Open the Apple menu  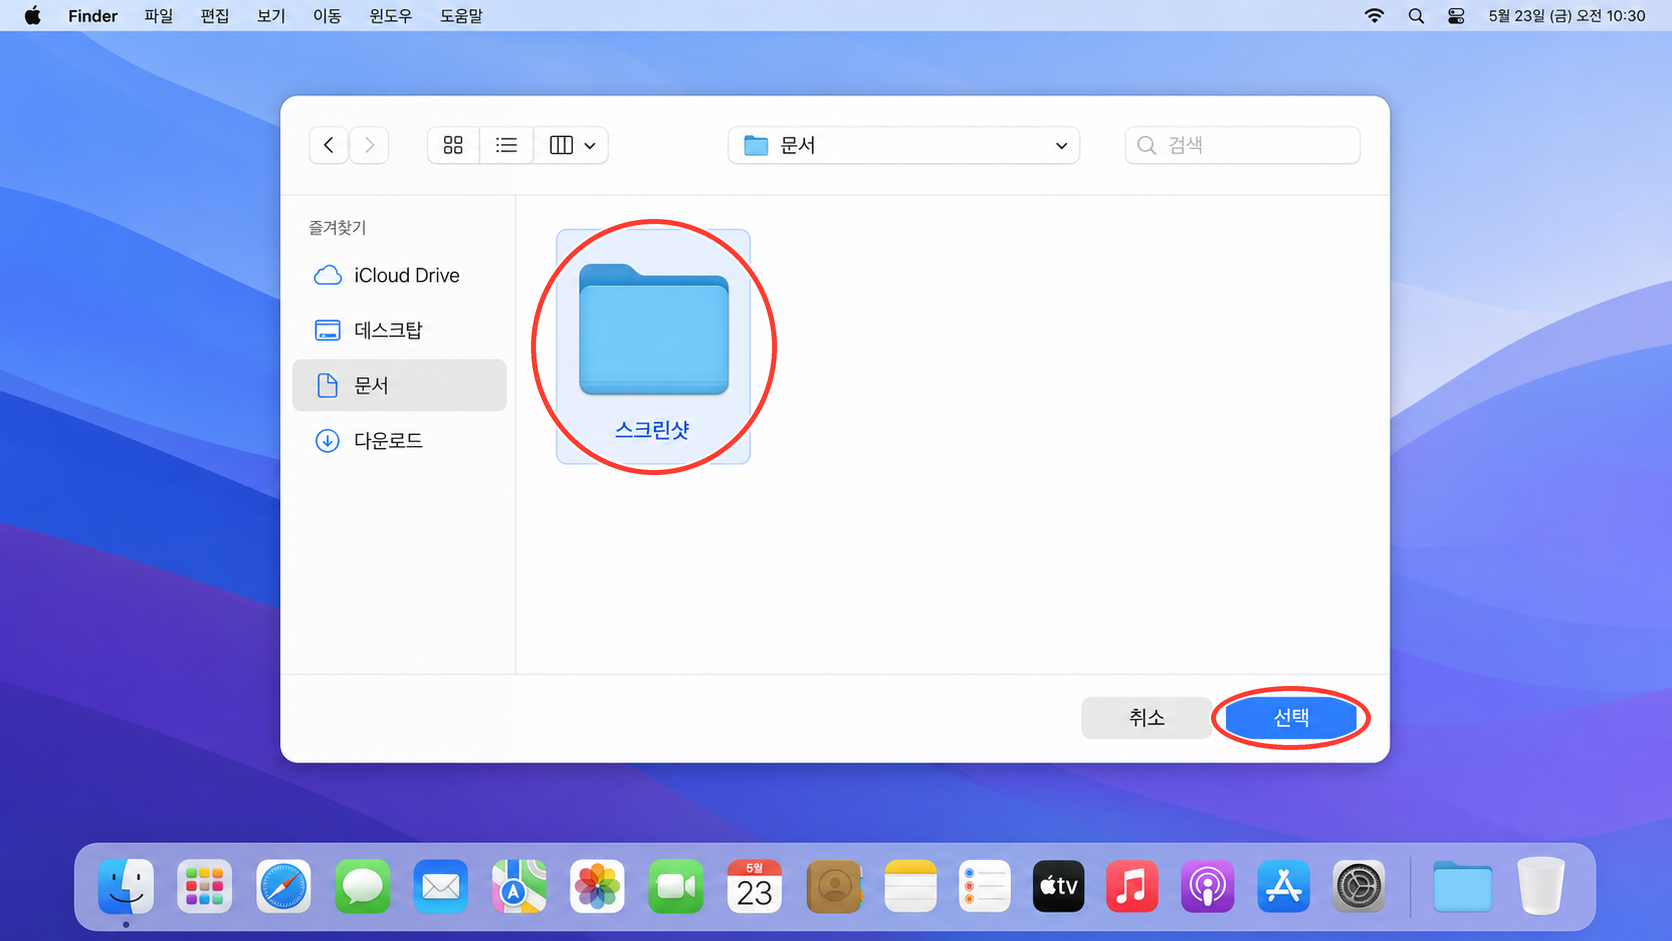(x=33, y=16)
